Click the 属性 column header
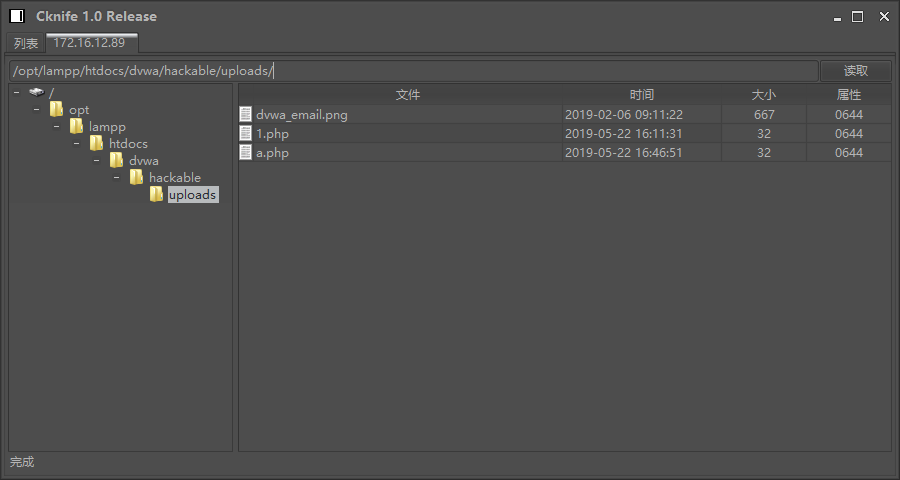 849,95
